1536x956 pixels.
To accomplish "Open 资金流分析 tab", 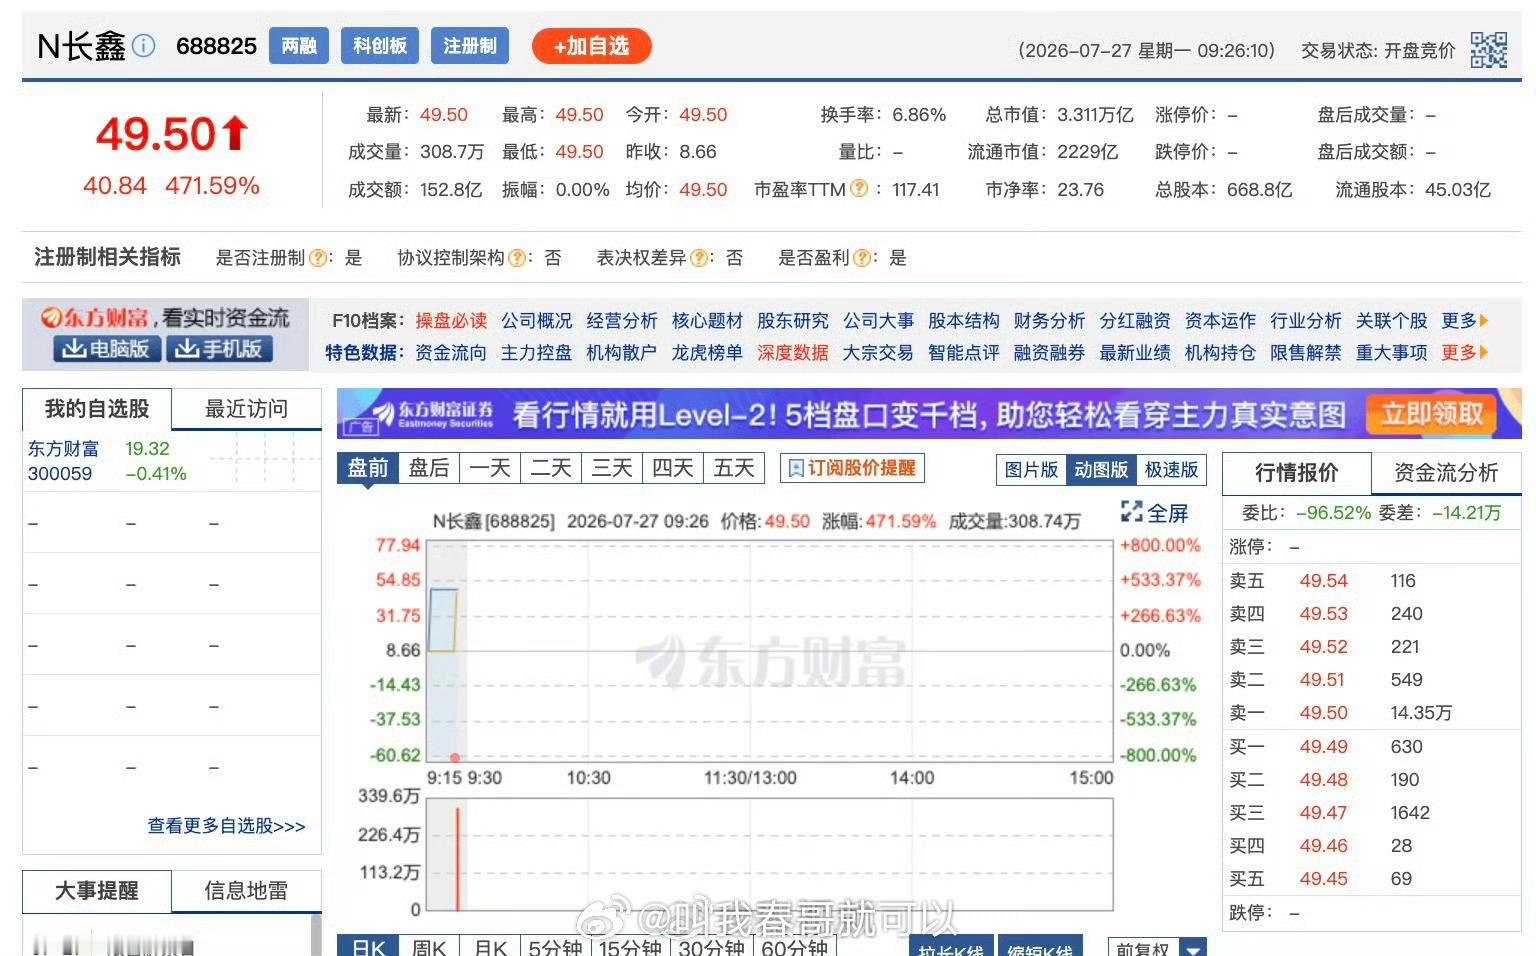I will point(1446,473).
